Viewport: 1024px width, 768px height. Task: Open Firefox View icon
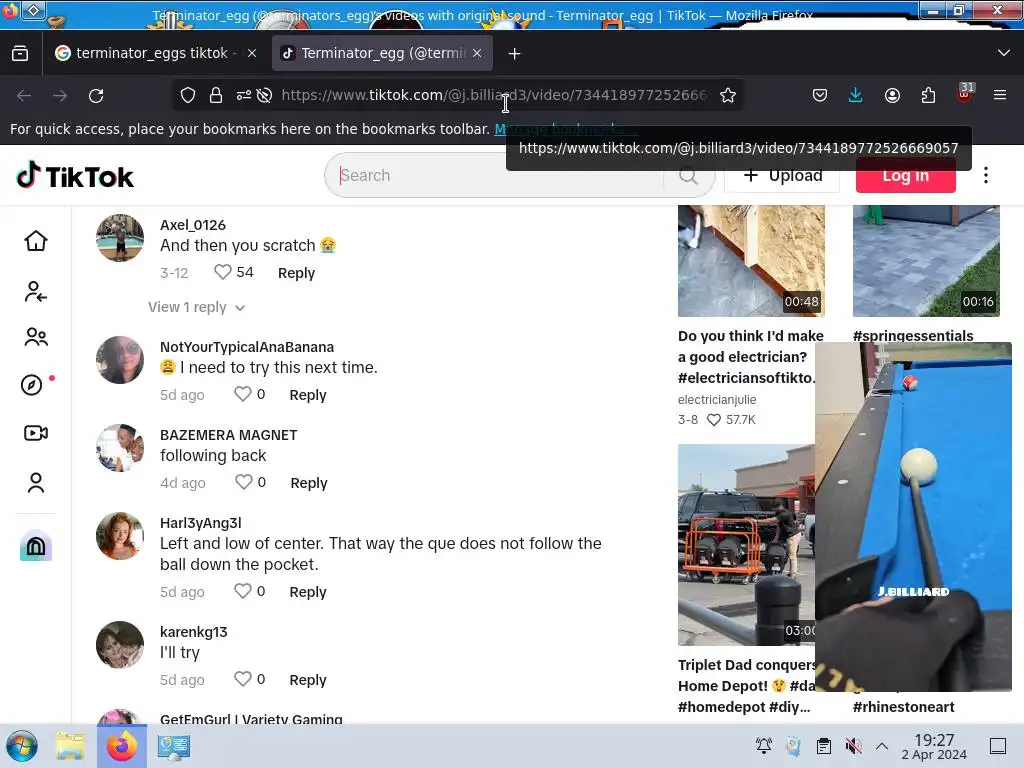click(x=20, y=54)
